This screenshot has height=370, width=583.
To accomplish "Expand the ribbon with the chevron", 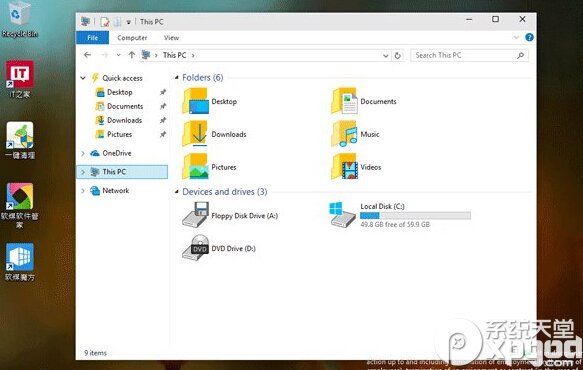I will click(516, 37).
